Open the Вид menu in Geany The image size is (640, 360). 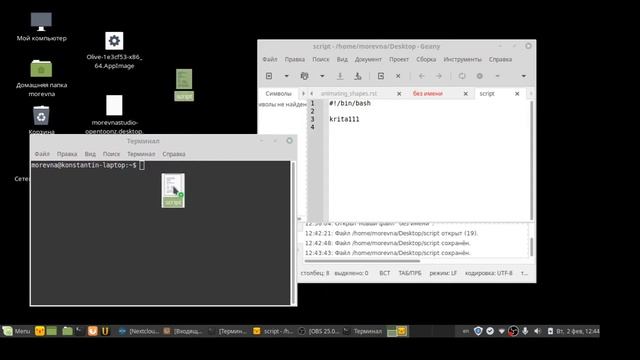point(342,59)
